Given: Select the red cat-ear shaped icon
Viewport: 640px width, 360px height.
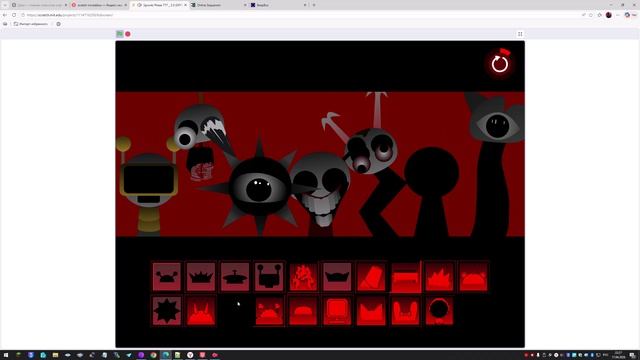Looking at the screenshot, I should [371, 311].
